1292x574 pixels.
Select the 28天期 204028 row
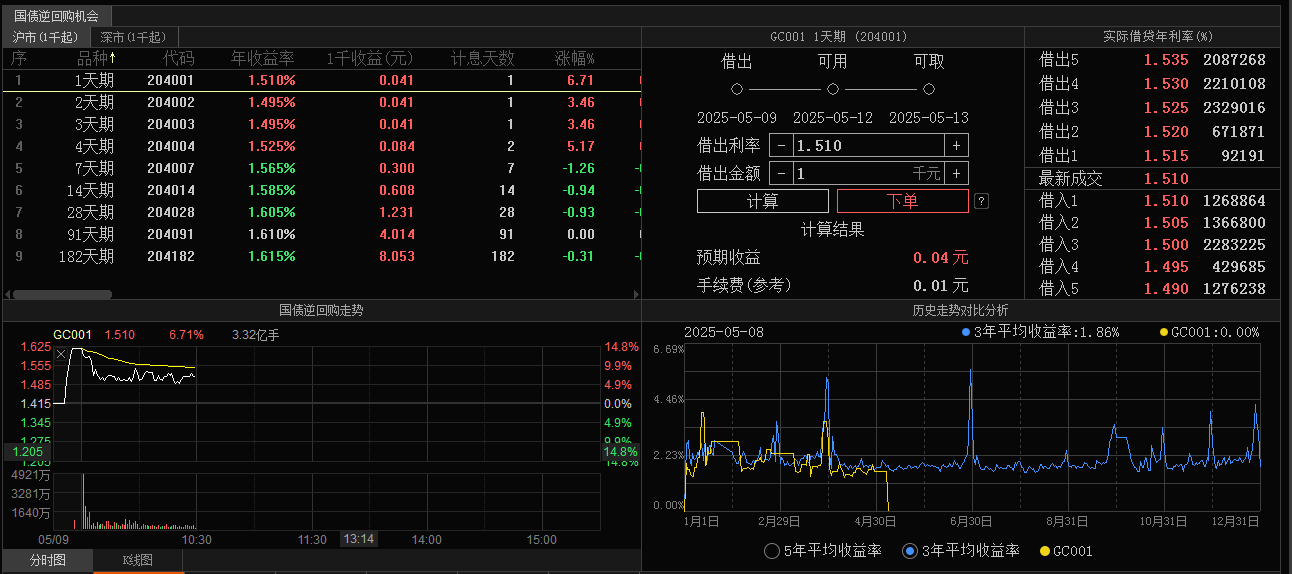click(320, 212)
